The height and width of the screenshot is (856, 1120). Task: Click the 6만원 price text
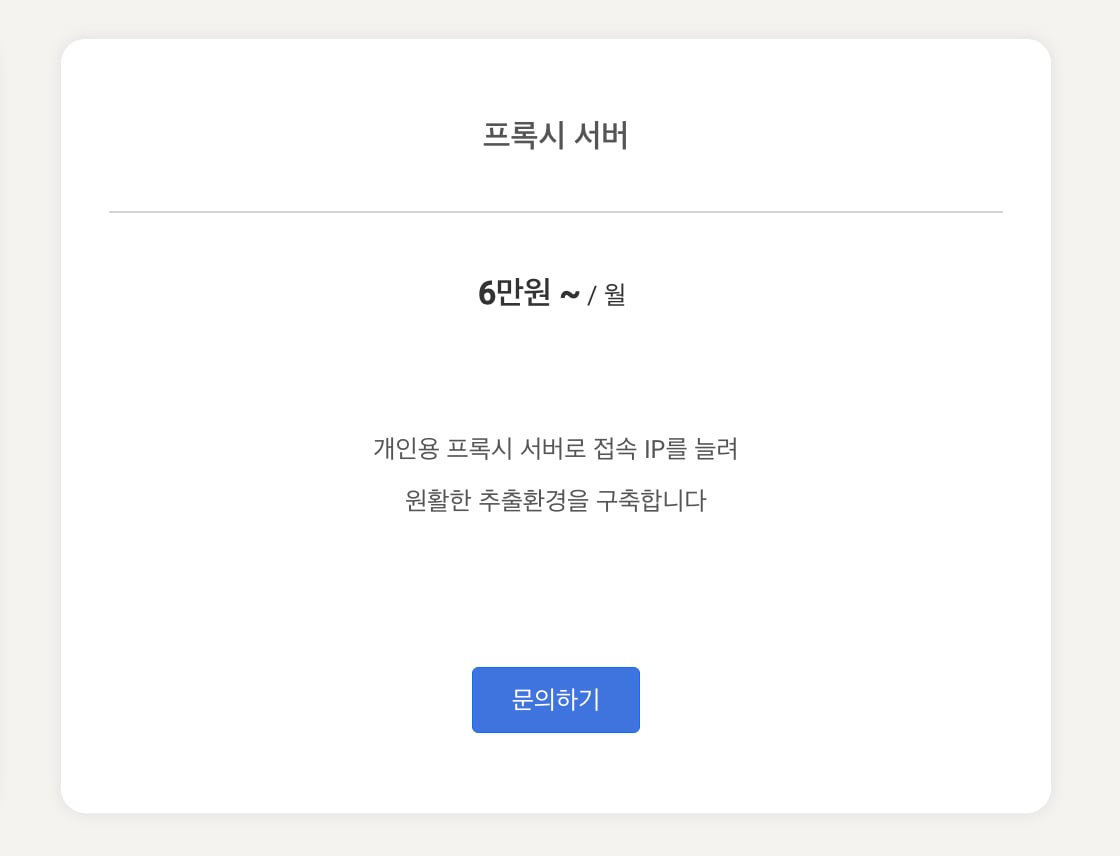click(x=514, y=294)
